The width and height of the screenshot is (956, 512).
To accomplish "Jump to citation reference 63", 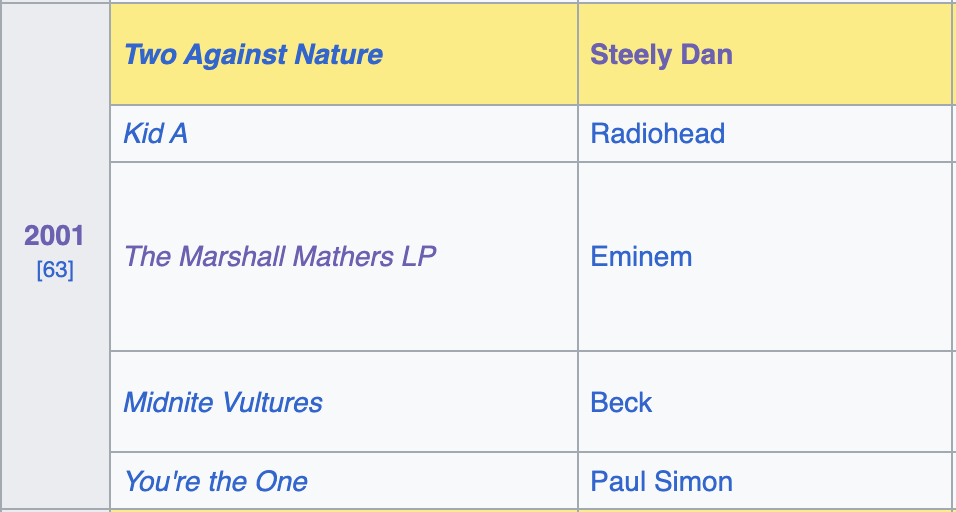I will [x=55, y=270].
